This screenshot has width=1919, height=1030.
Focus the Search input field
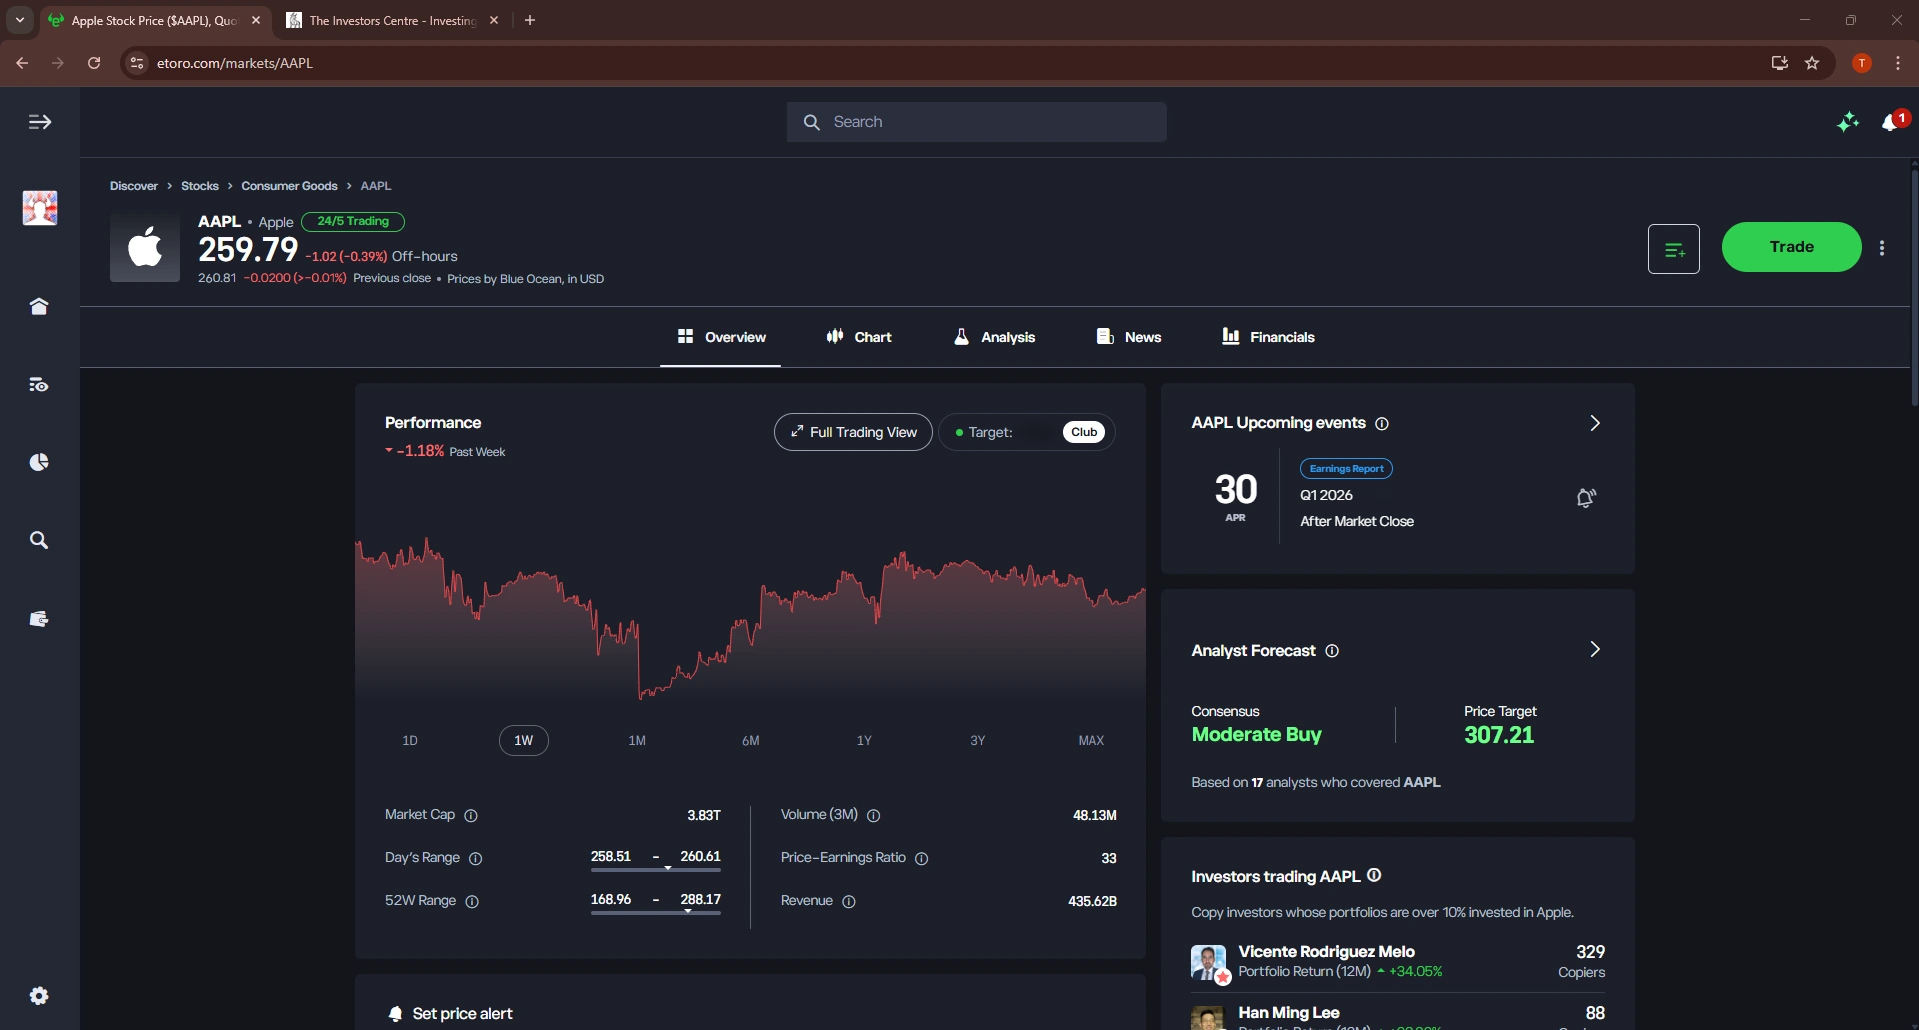click(976, 122)
